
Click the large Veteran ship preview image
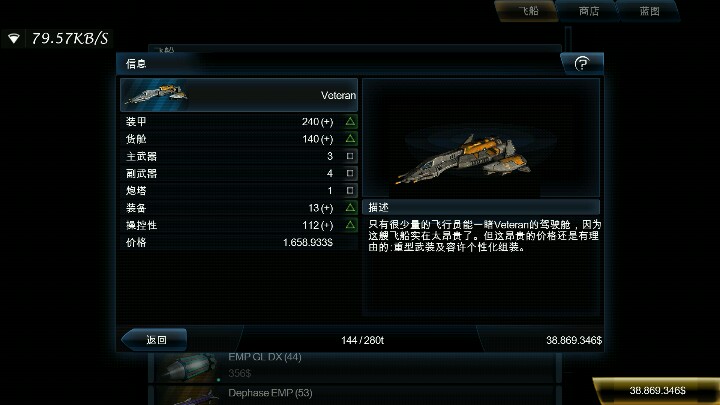(464, 158)
